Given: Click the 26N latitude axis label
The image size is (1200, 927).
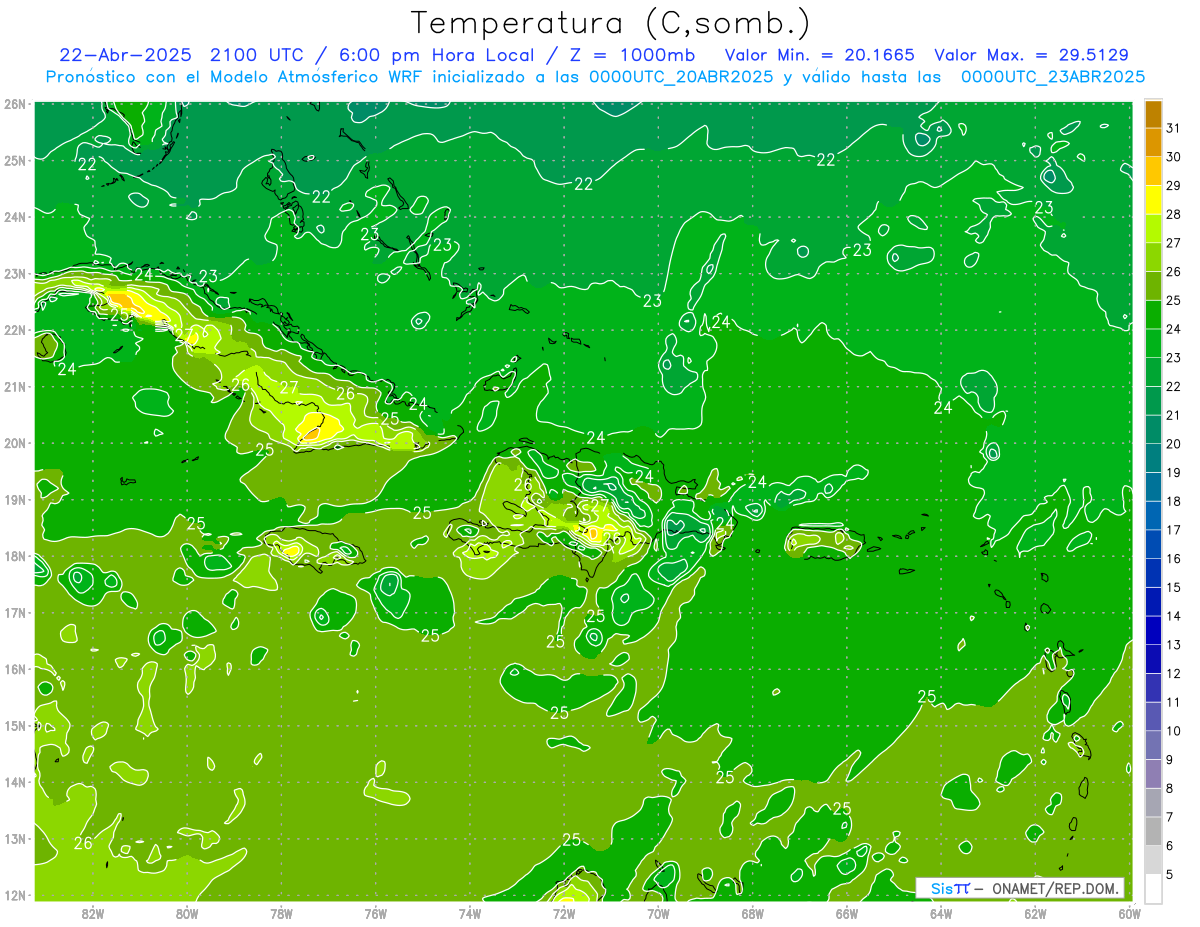Looking at the screenshot, I should pyautogui.click(x=15, y=104).
